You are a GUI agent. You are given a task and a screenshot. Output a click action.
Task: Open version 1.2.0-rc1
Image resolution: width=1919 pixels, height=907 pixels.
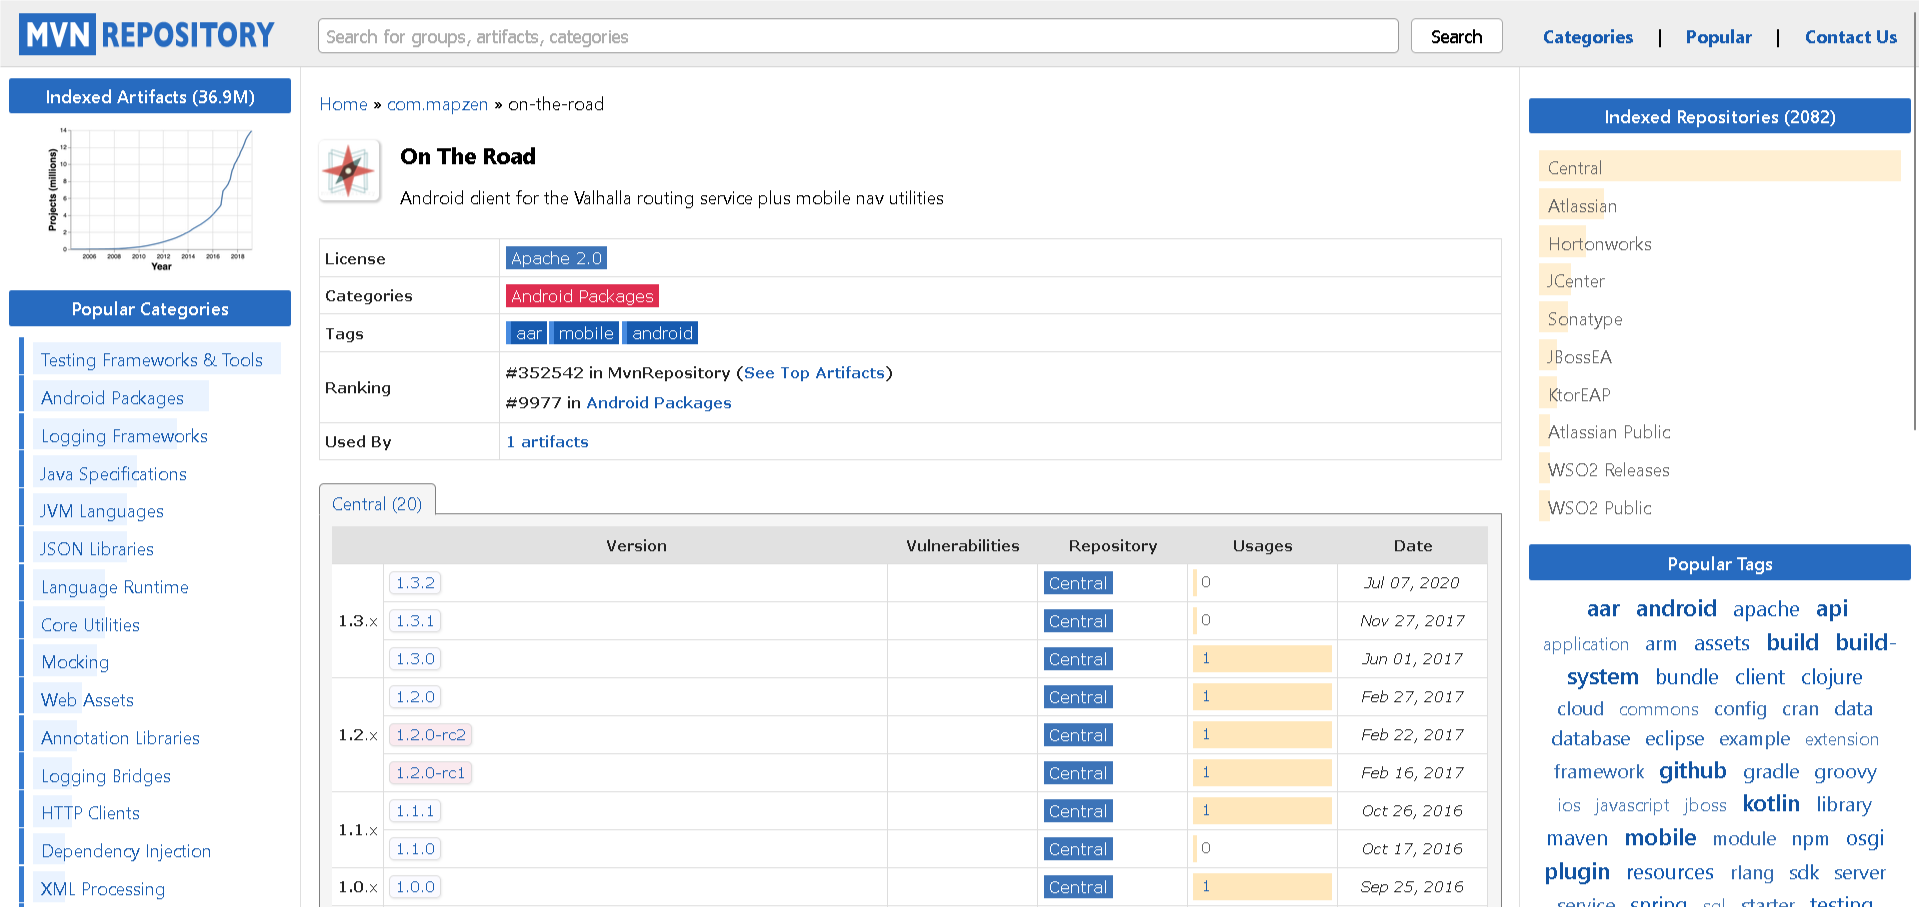[430, 773]
